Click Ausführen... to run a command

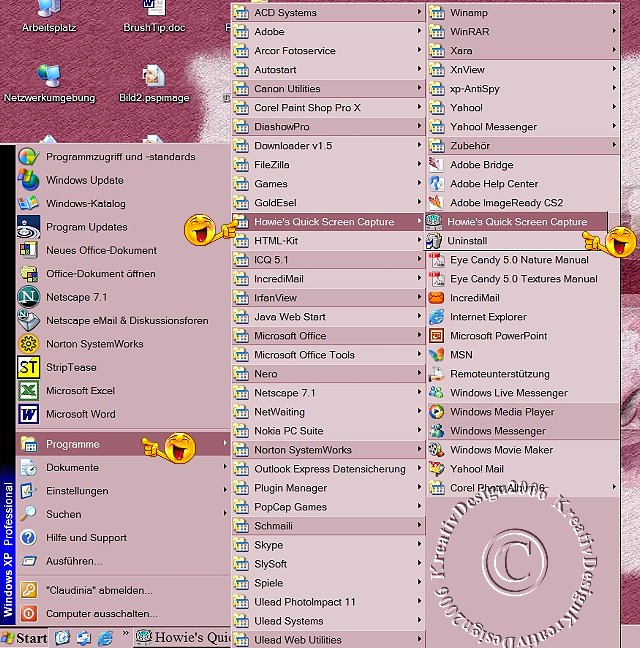(x=123, y=561)
